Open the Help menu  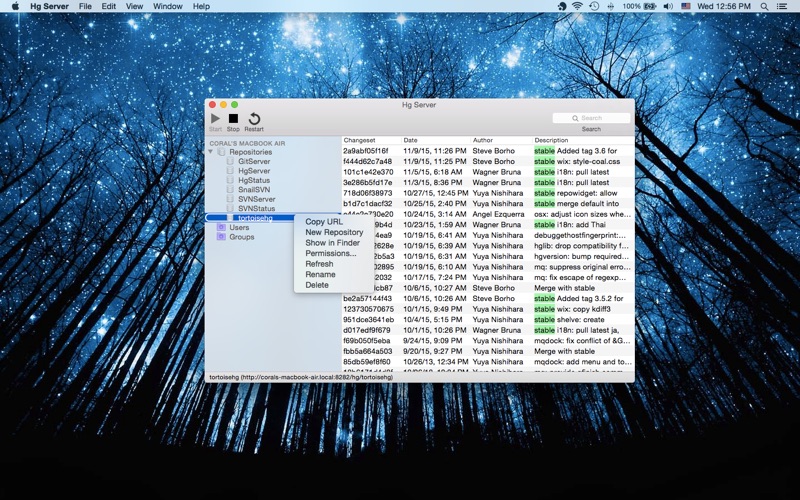201,6
